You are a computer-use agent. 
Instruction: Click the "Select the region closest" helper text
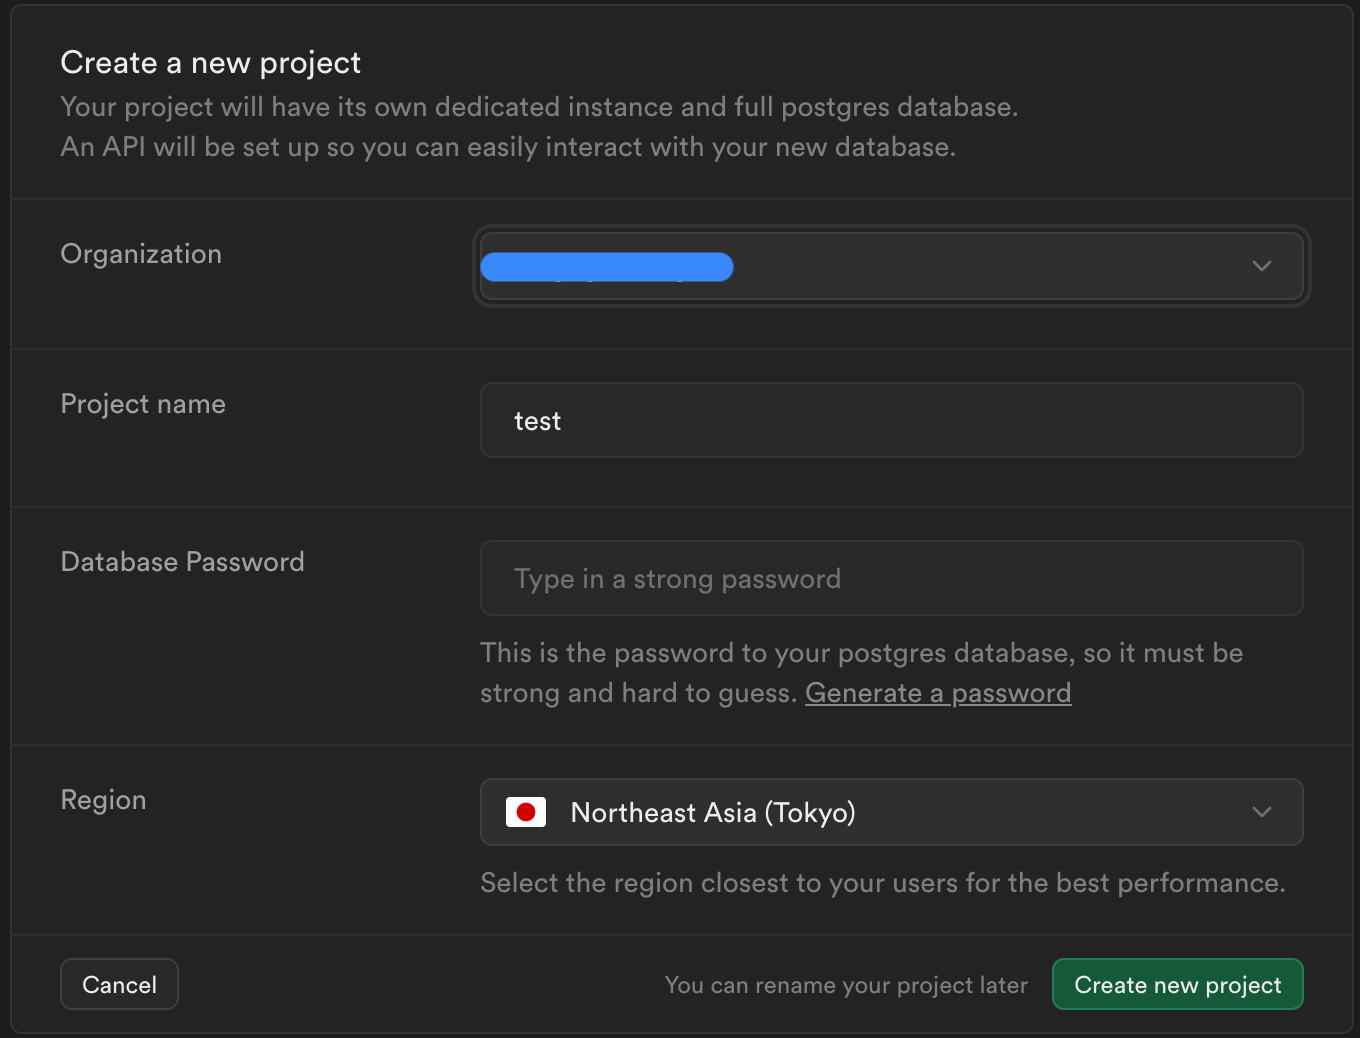pyautogui.click(x=882, y=883)
